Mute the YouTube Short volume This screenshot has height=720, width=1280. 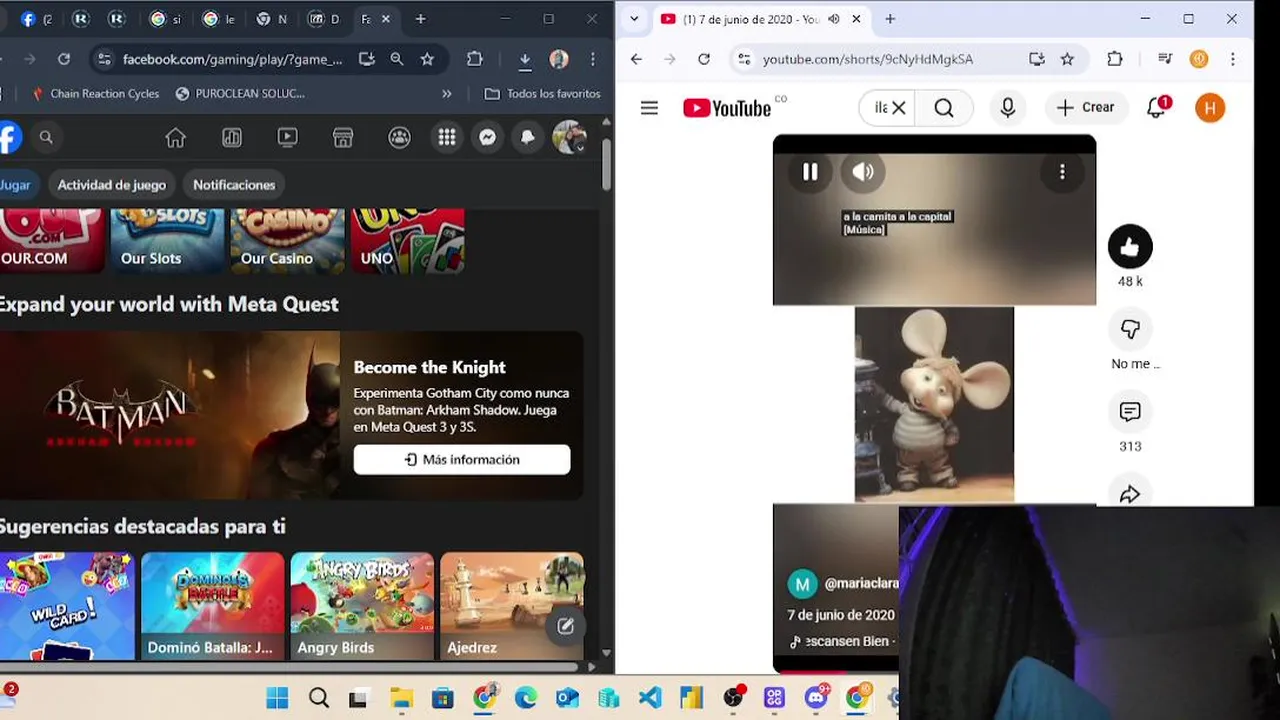863,172
